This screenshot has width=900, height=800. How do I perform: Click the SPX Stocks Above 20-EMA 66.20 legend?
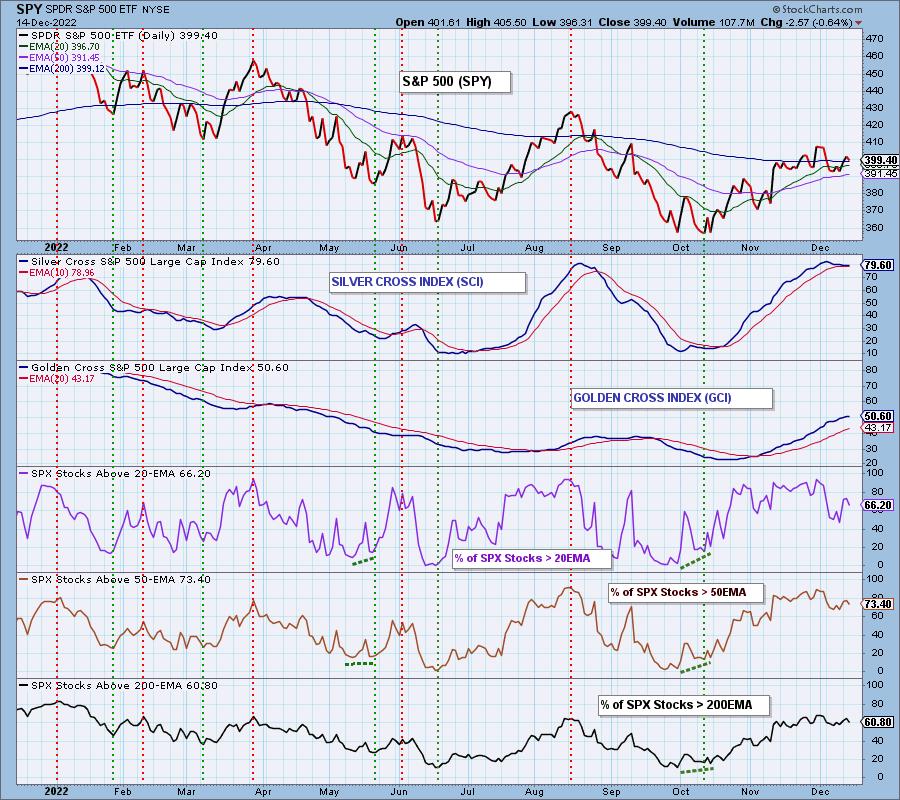point(115,474)
